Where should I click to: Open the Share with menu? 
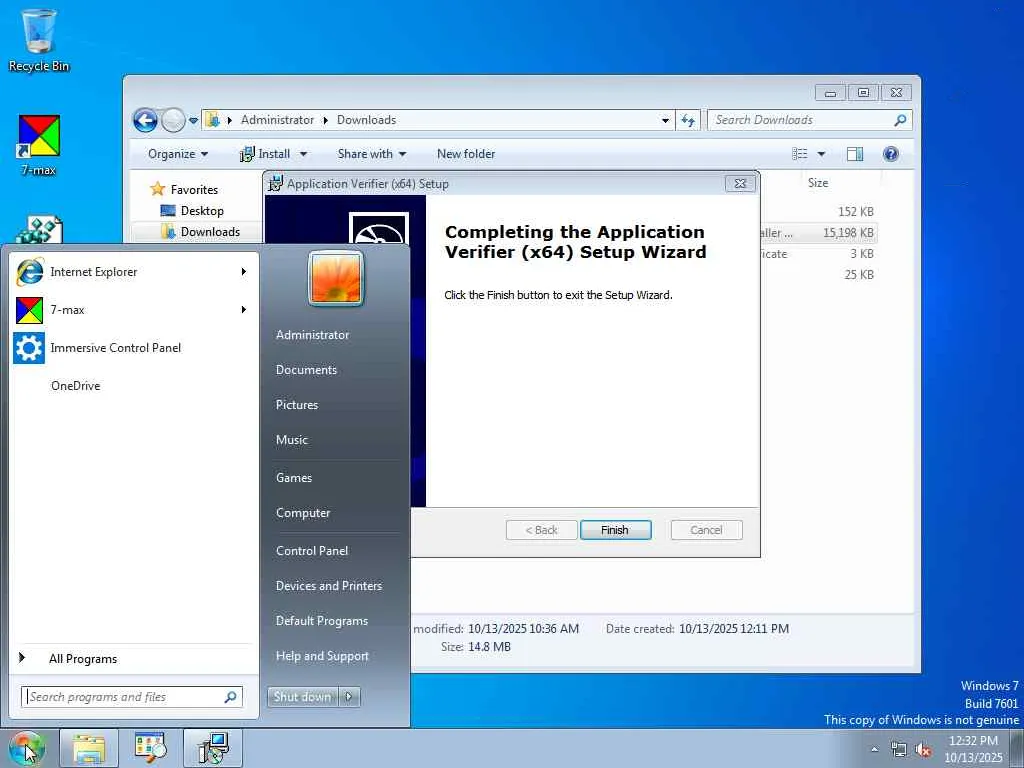(x=372, y=154)
